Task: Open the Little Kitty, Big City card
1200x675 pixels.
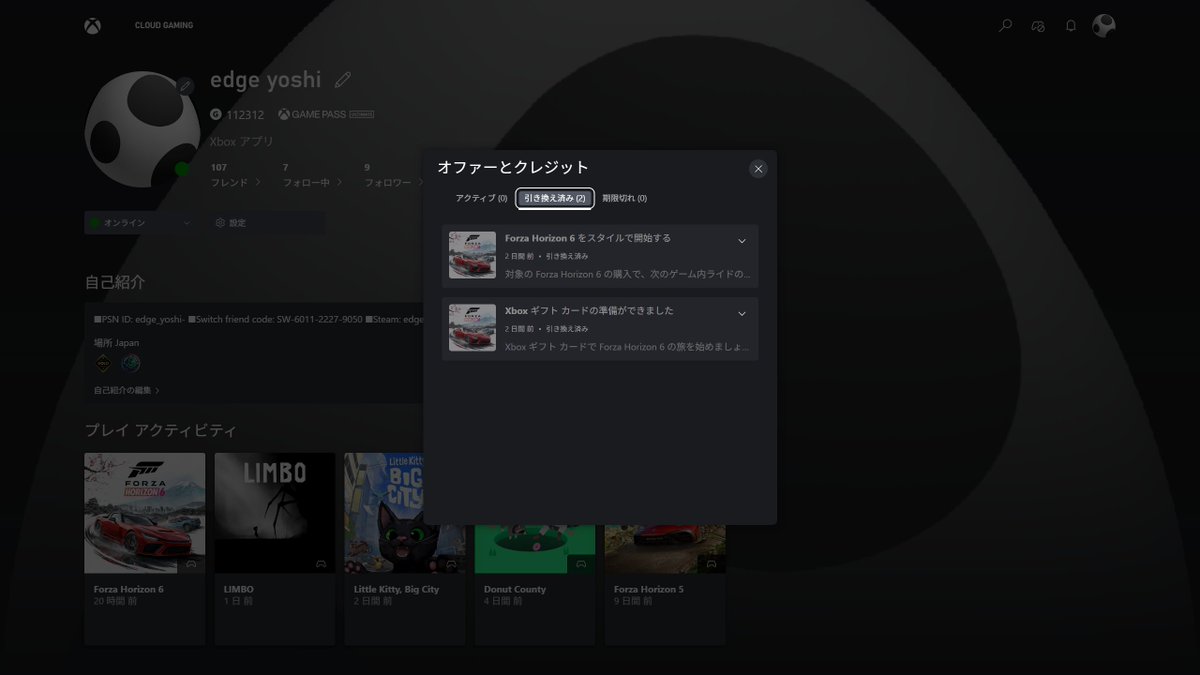Action: coord(405,549)
